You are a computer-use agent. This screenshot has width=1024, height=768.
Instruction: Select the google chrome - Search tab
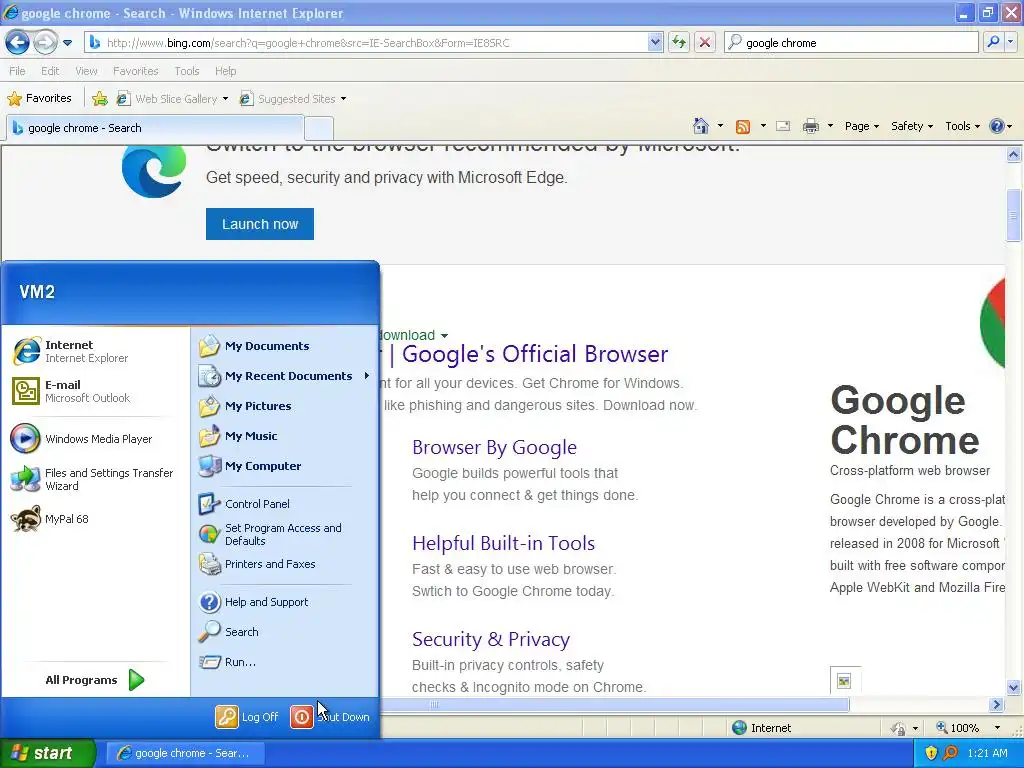pyautogui.click(x=155, y=128)
